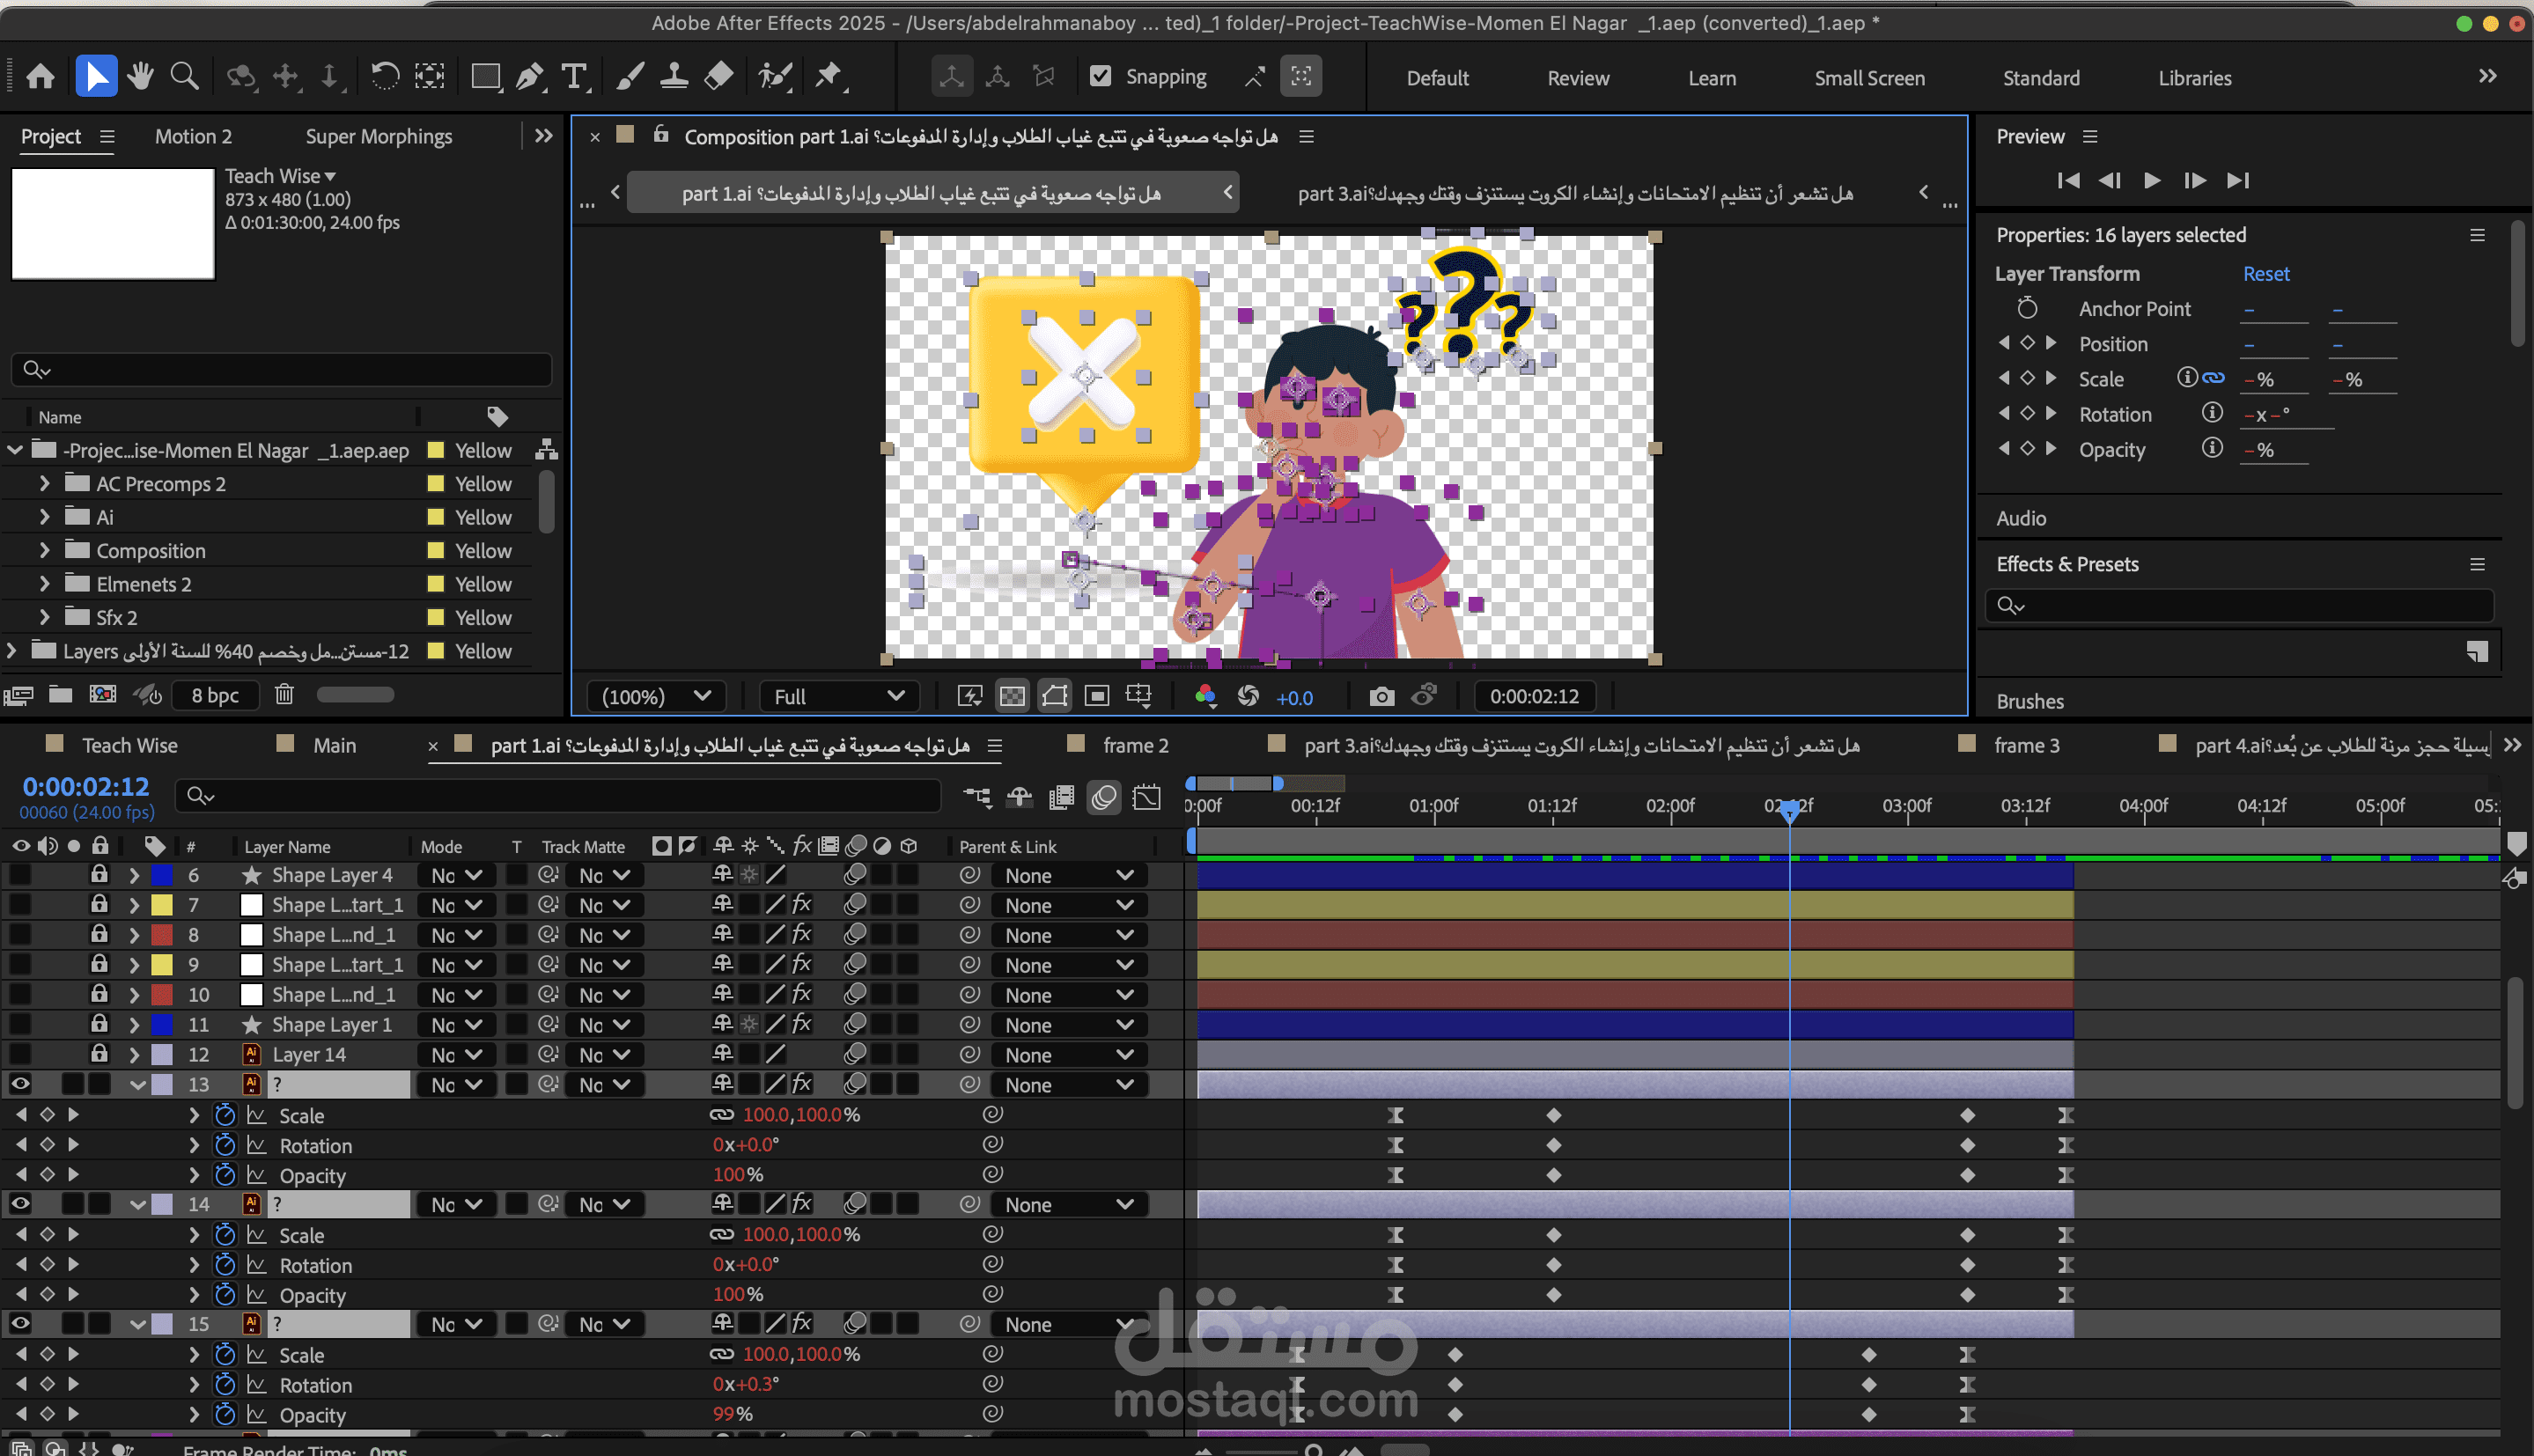Open the Main composition timeline tab
The width and height of the screenshot is (2534, 1456).
pyautogui.click(x=334, y=745)
